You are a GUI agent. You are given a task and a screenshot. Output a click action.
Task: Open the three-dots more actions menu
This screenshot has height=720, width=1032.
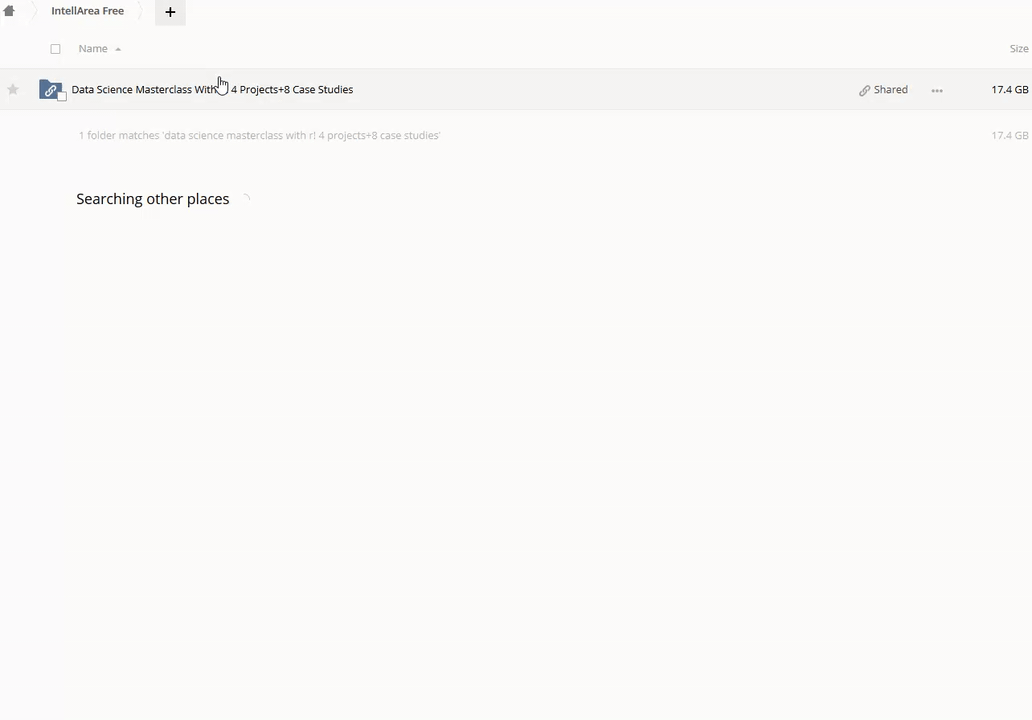[x=937, y=90]
